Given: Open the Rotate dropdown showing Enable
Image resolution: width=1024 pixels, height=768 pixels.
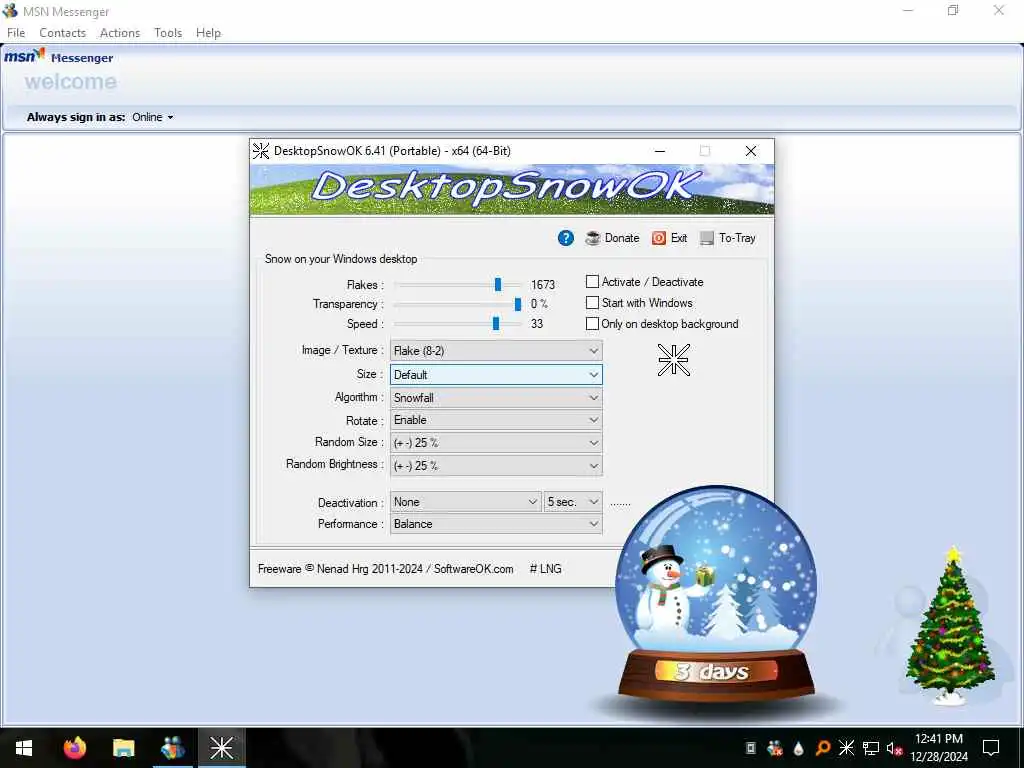Looking at the screenshot, I should tap(496, 420).
